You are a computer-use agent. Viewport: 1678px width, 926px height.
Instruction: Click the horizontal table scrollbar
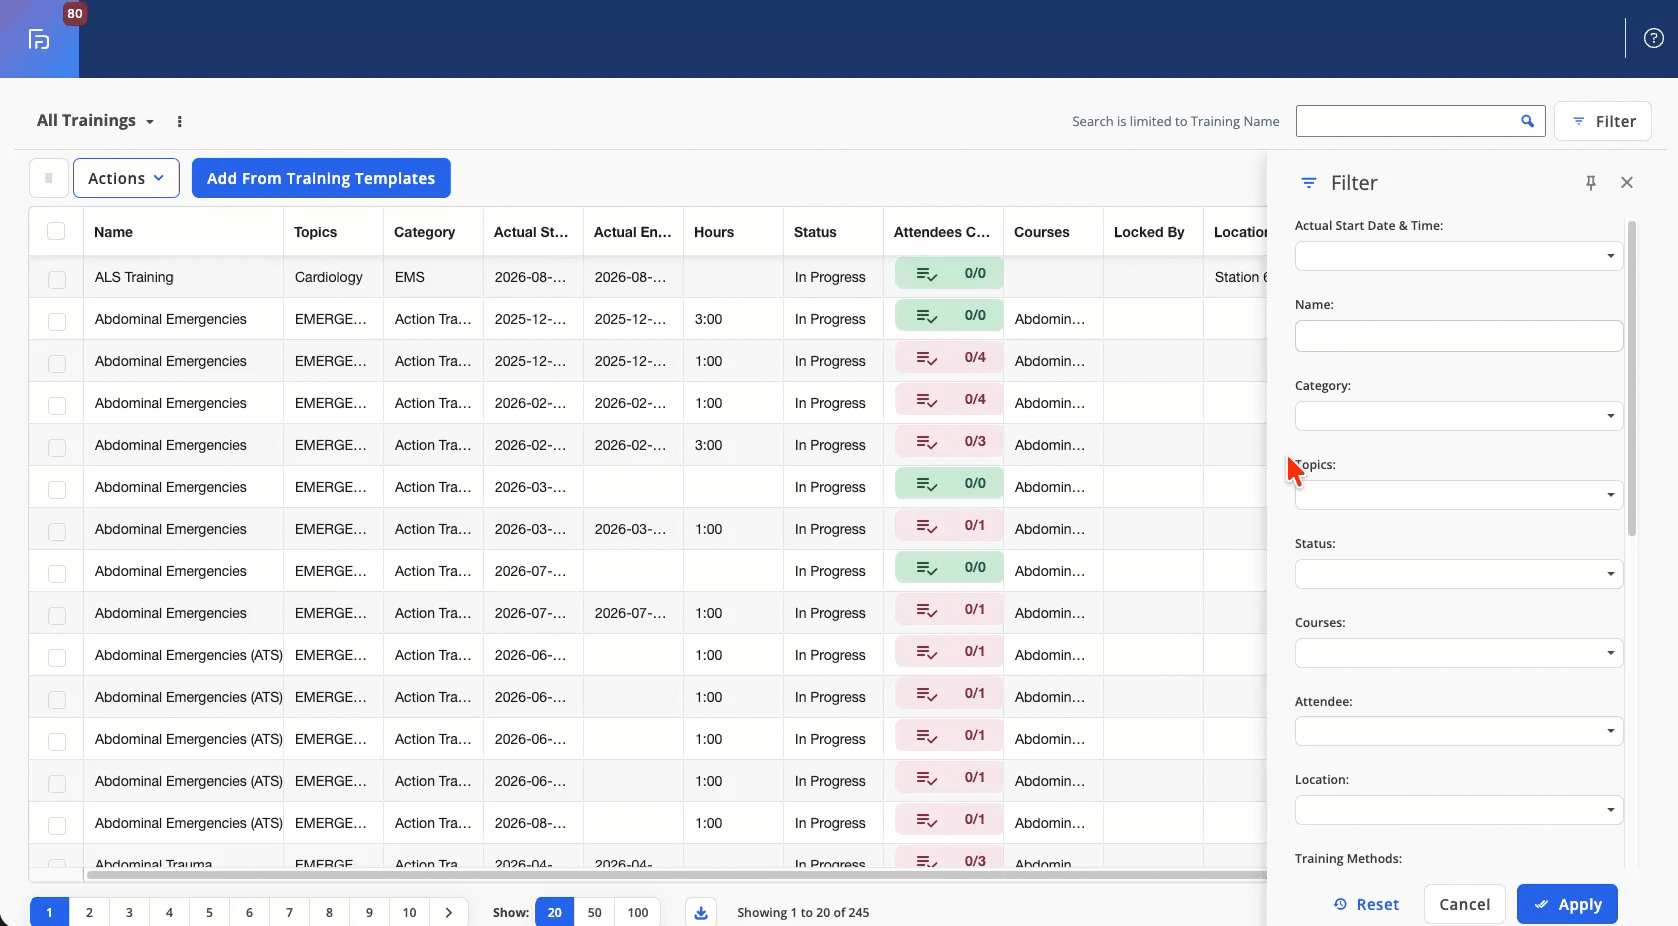point(676,875)
